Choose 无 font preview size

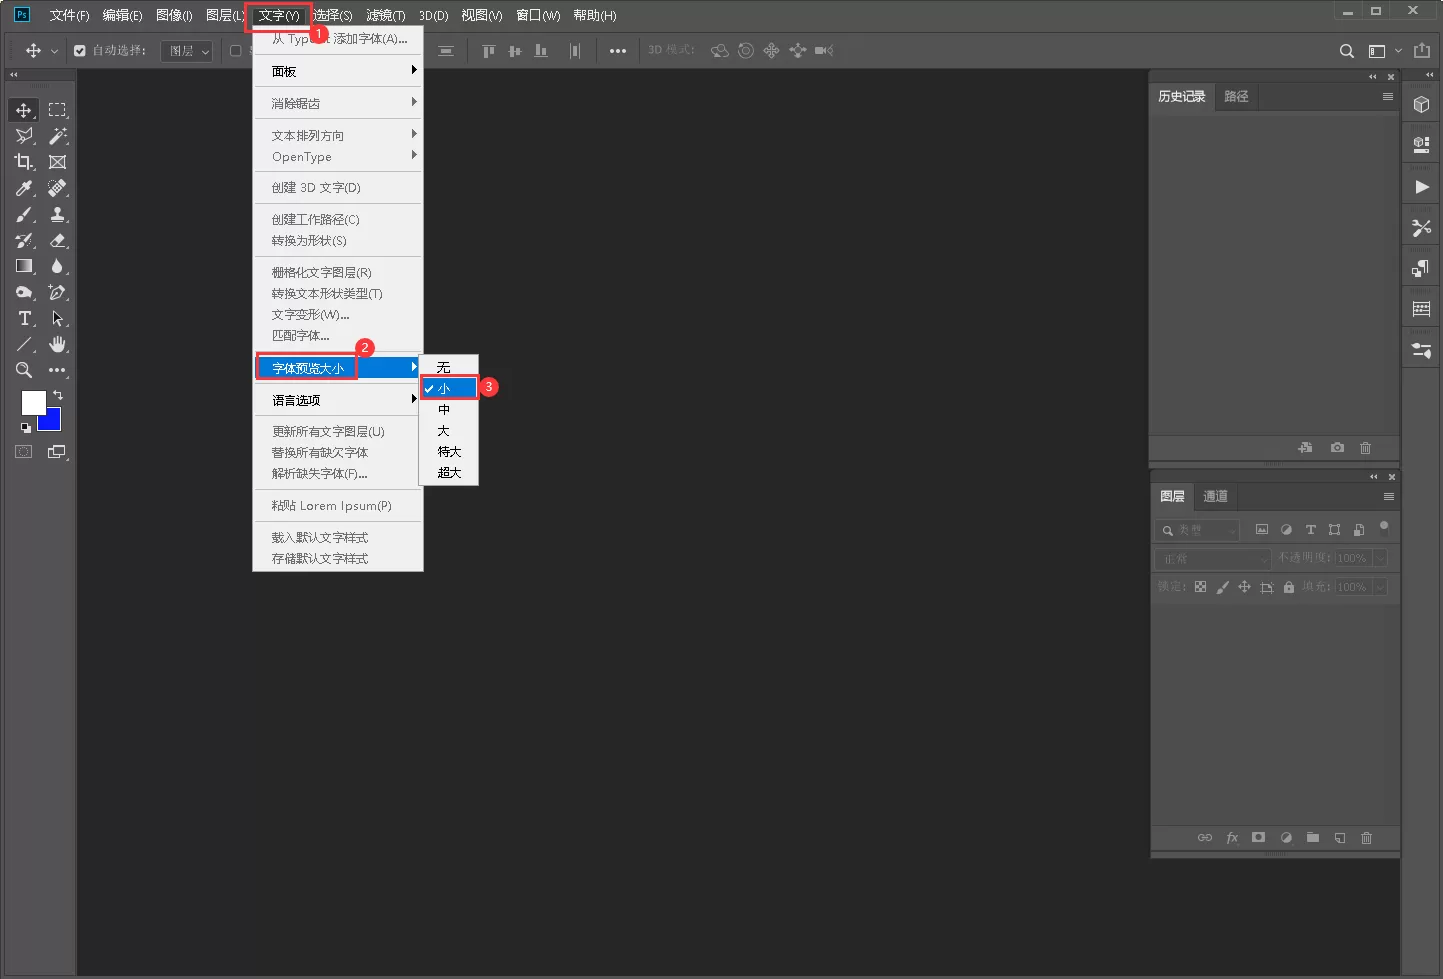(444, 367)
